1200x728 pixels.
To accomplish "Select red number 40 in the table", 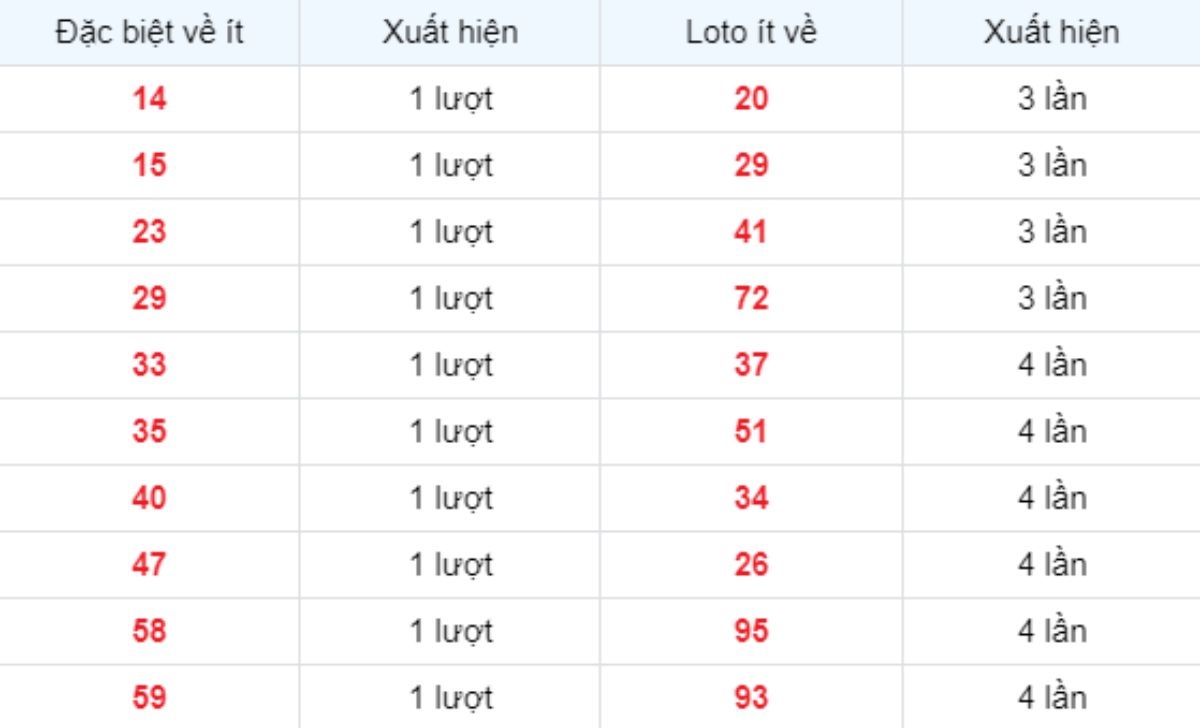I will tap(149, 498).
